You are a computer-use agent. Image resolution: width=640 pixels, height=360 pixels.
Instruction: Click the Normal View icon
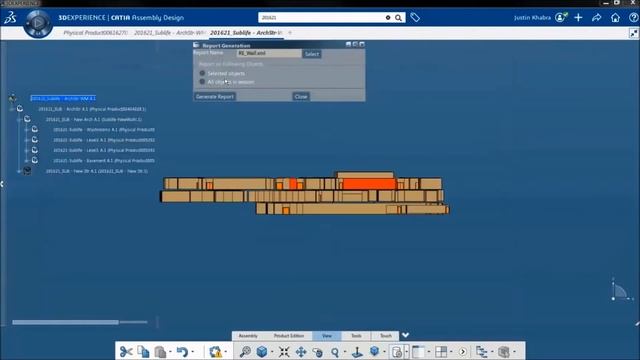pos(357,351)
